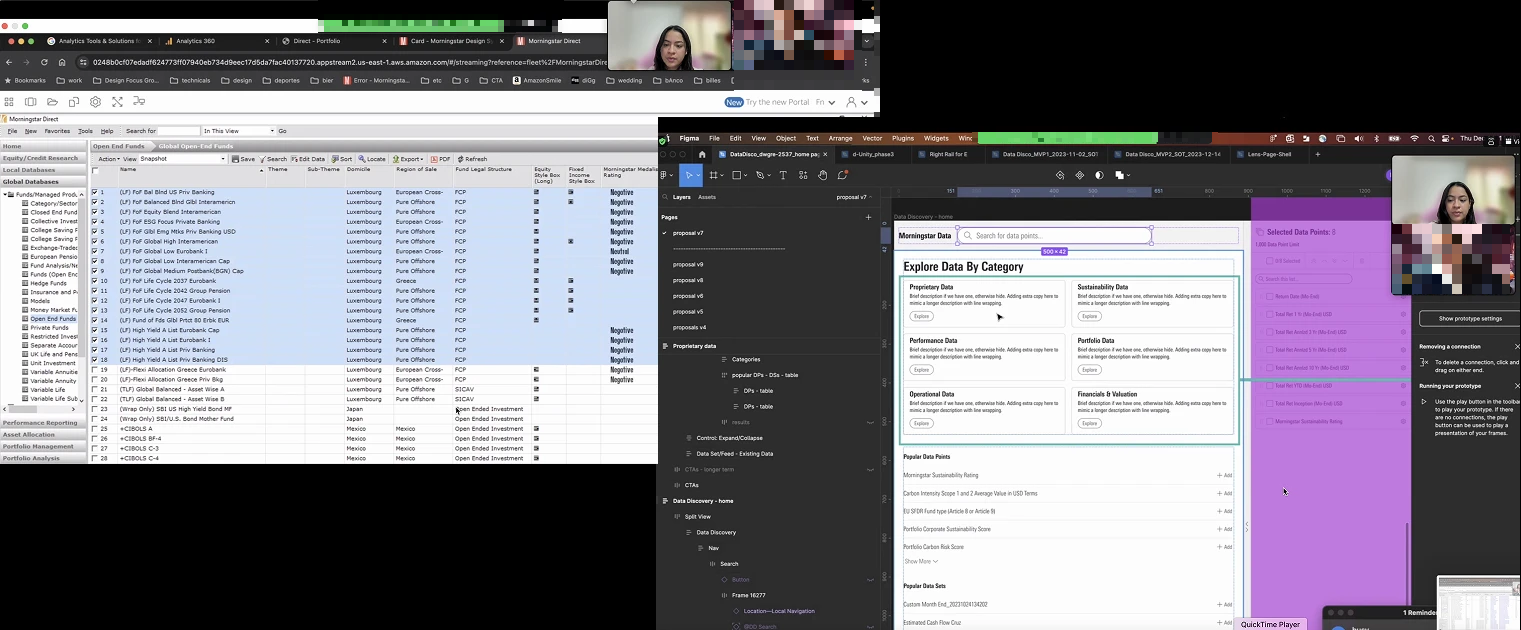
Task: Click the Sort button in Morningstar Direct
Action: [341, 159]
